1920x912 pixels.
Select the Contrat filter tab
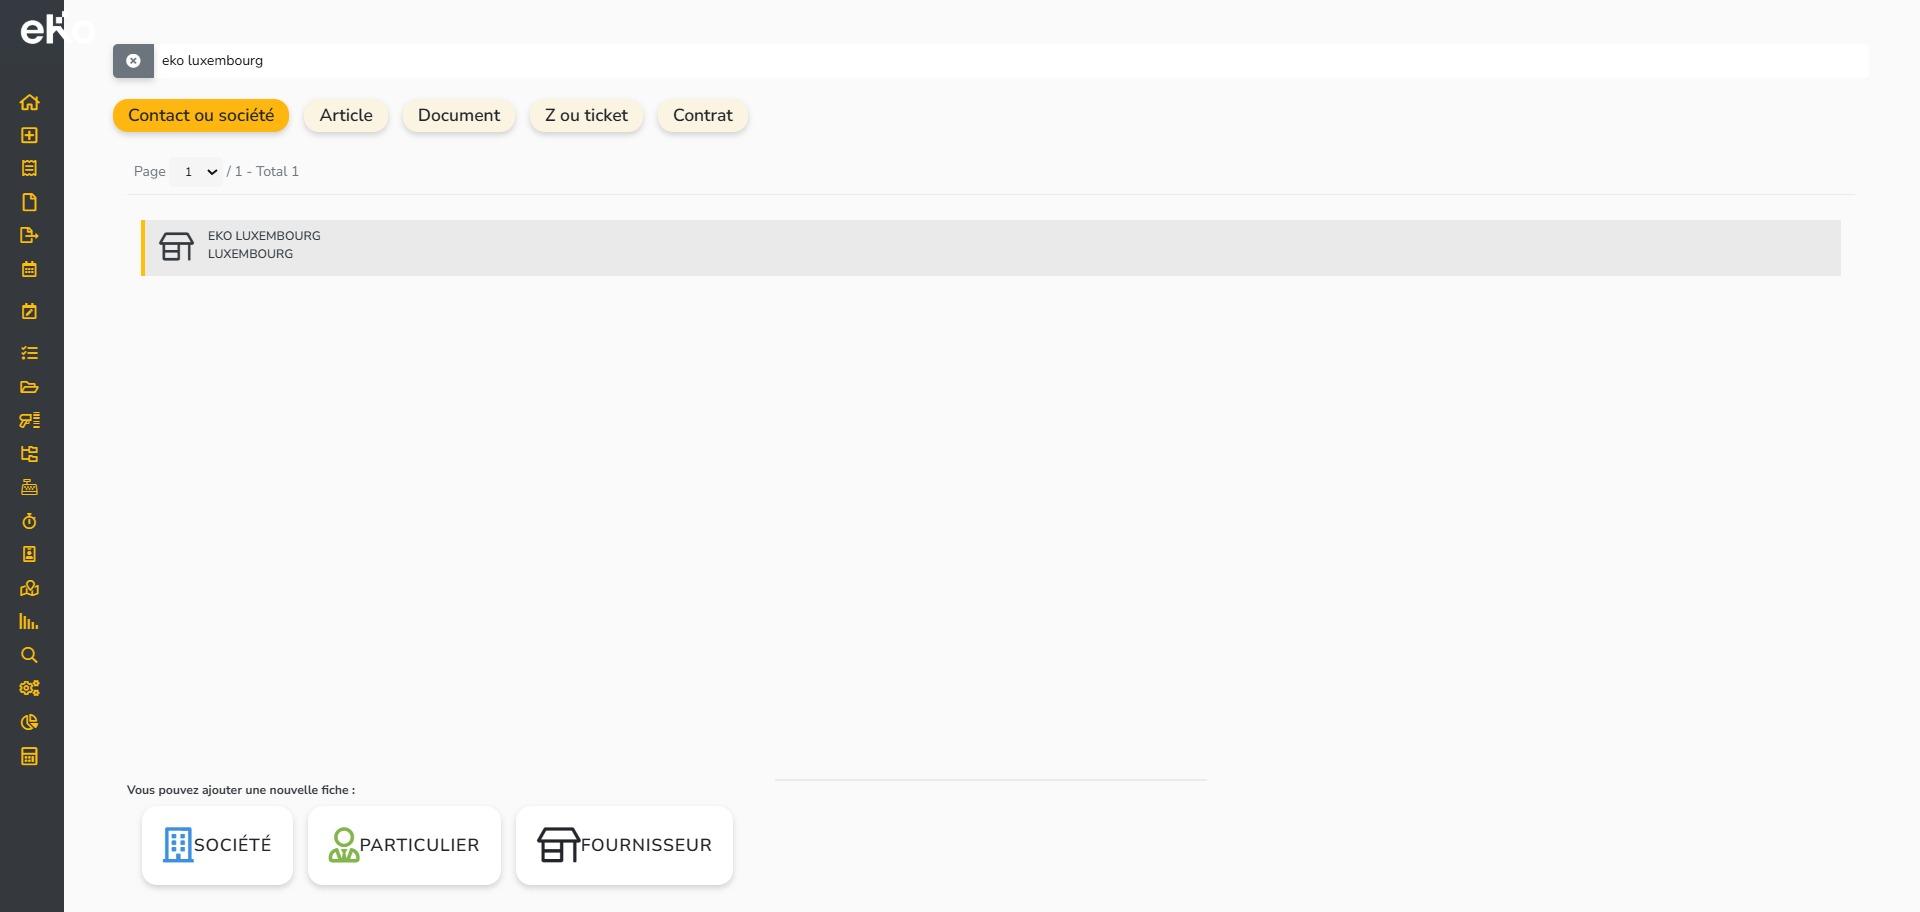702,116
